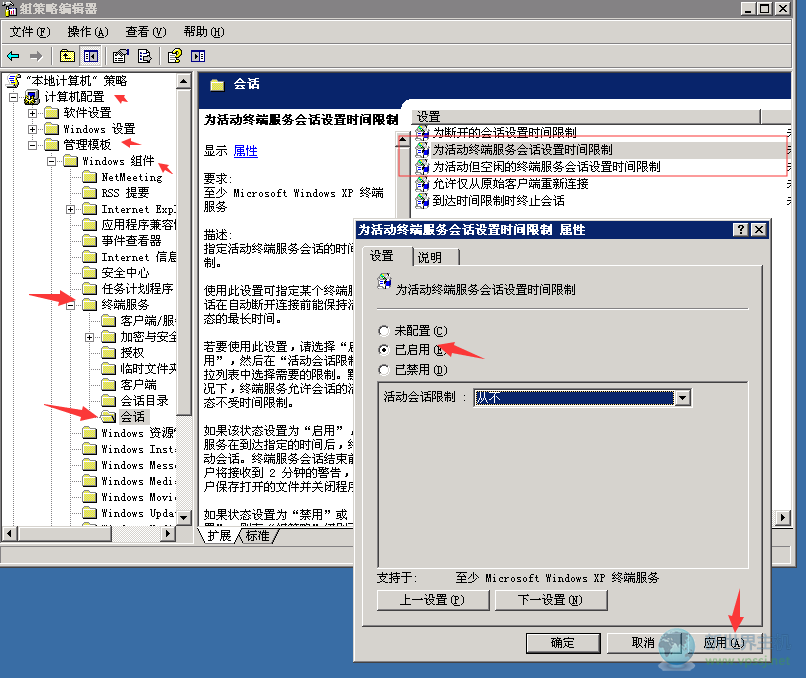Image resolution: width=806 pixels, height=678 pixels.
Task: Expand the Windows 设置 tree node
Action: 32,129
